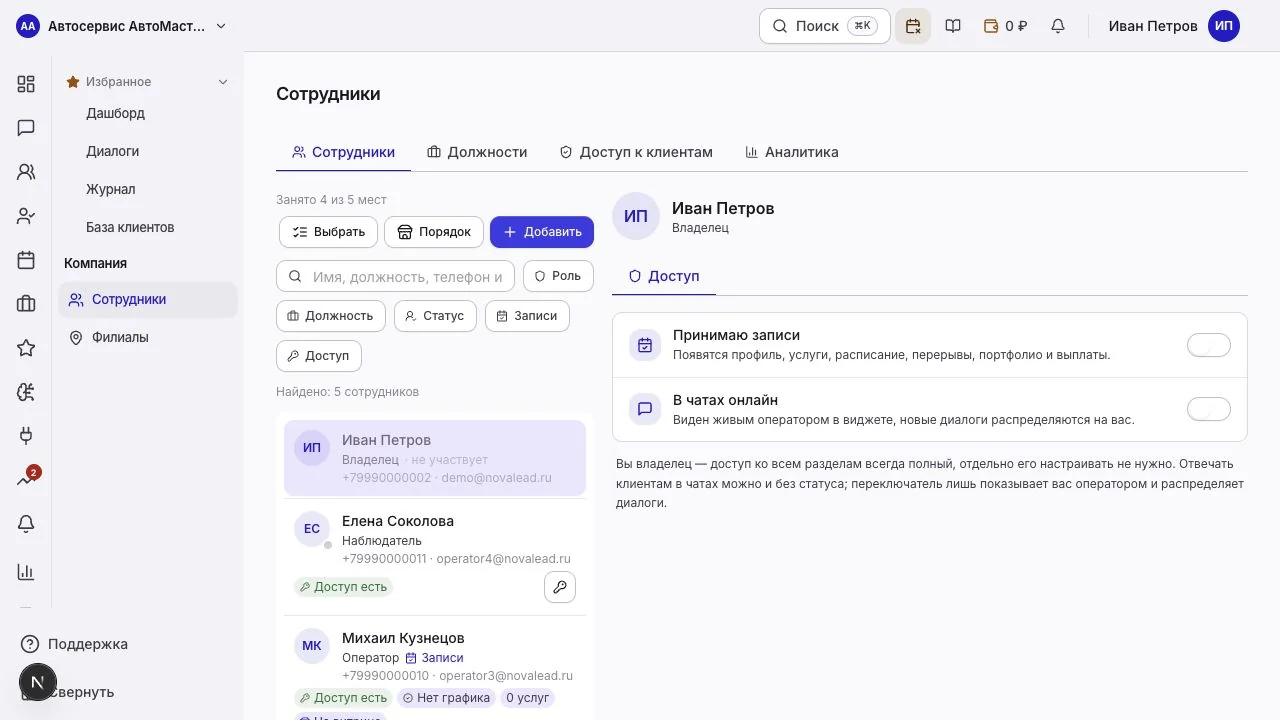
Task: Click the star icon in the left rail
Action: point(26,348)
